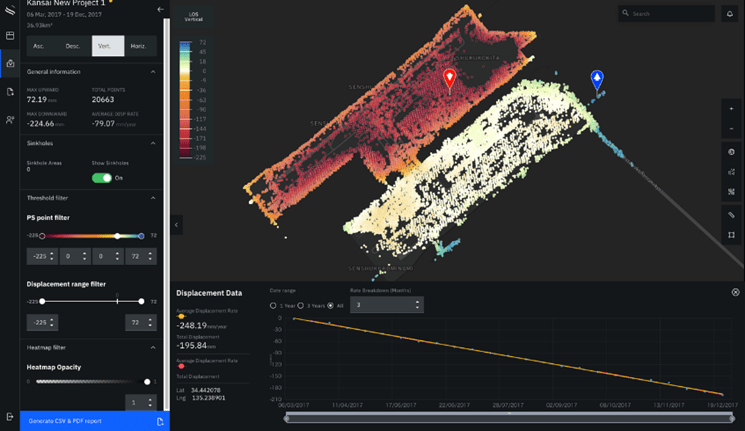Activate the area selection frame tool
Viewport: 745px width, 431px height.
731,236
